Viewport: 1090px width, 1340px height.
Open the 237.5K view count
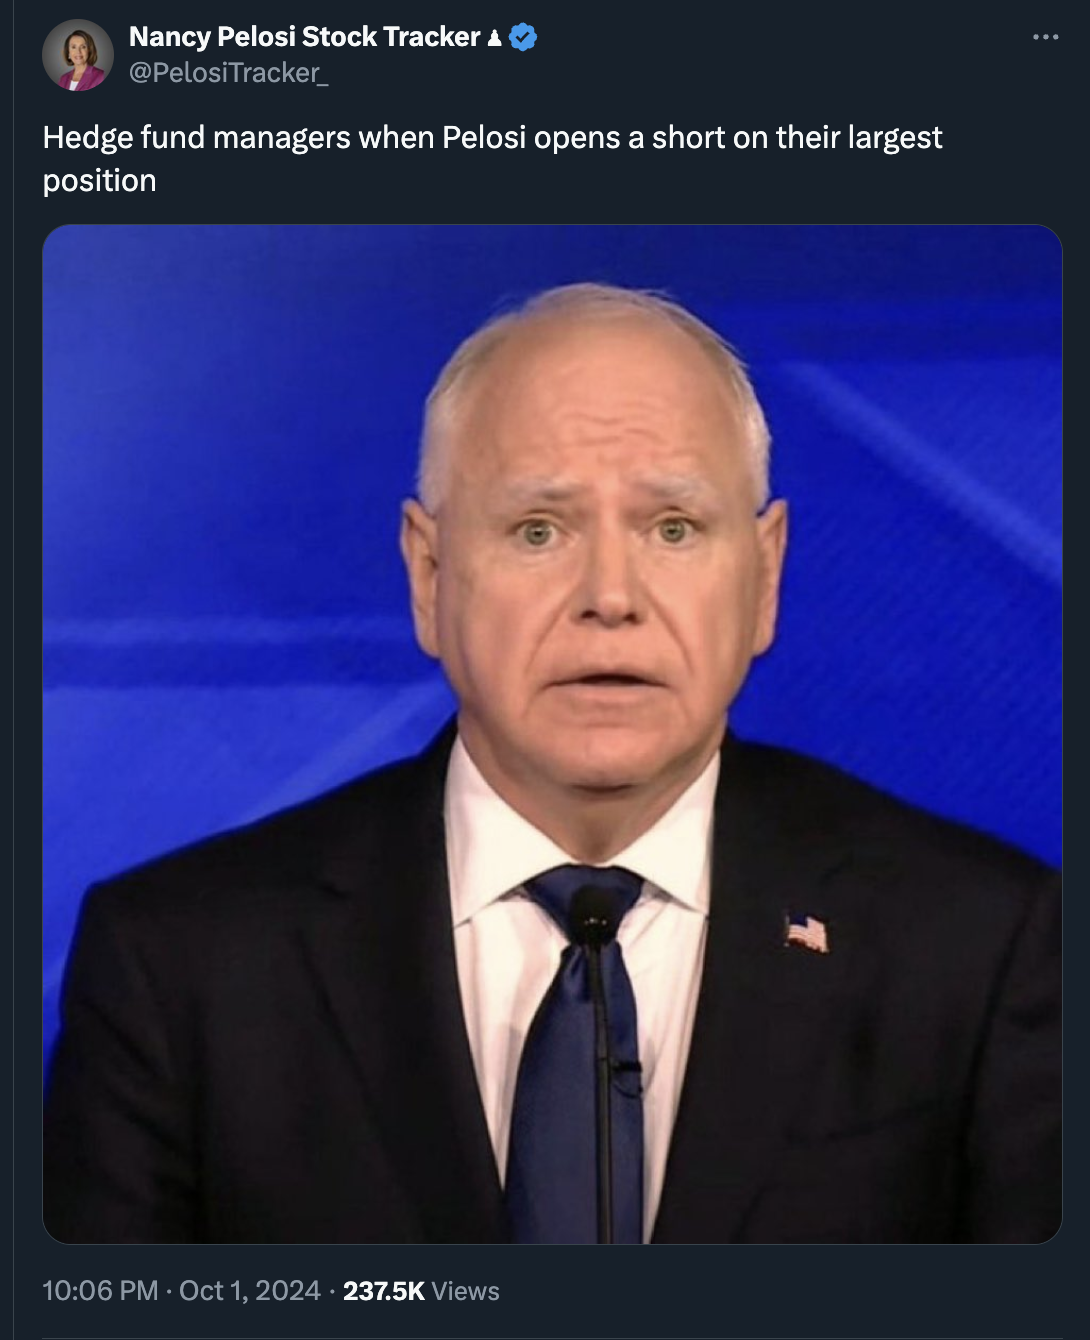click(384, 1291)
